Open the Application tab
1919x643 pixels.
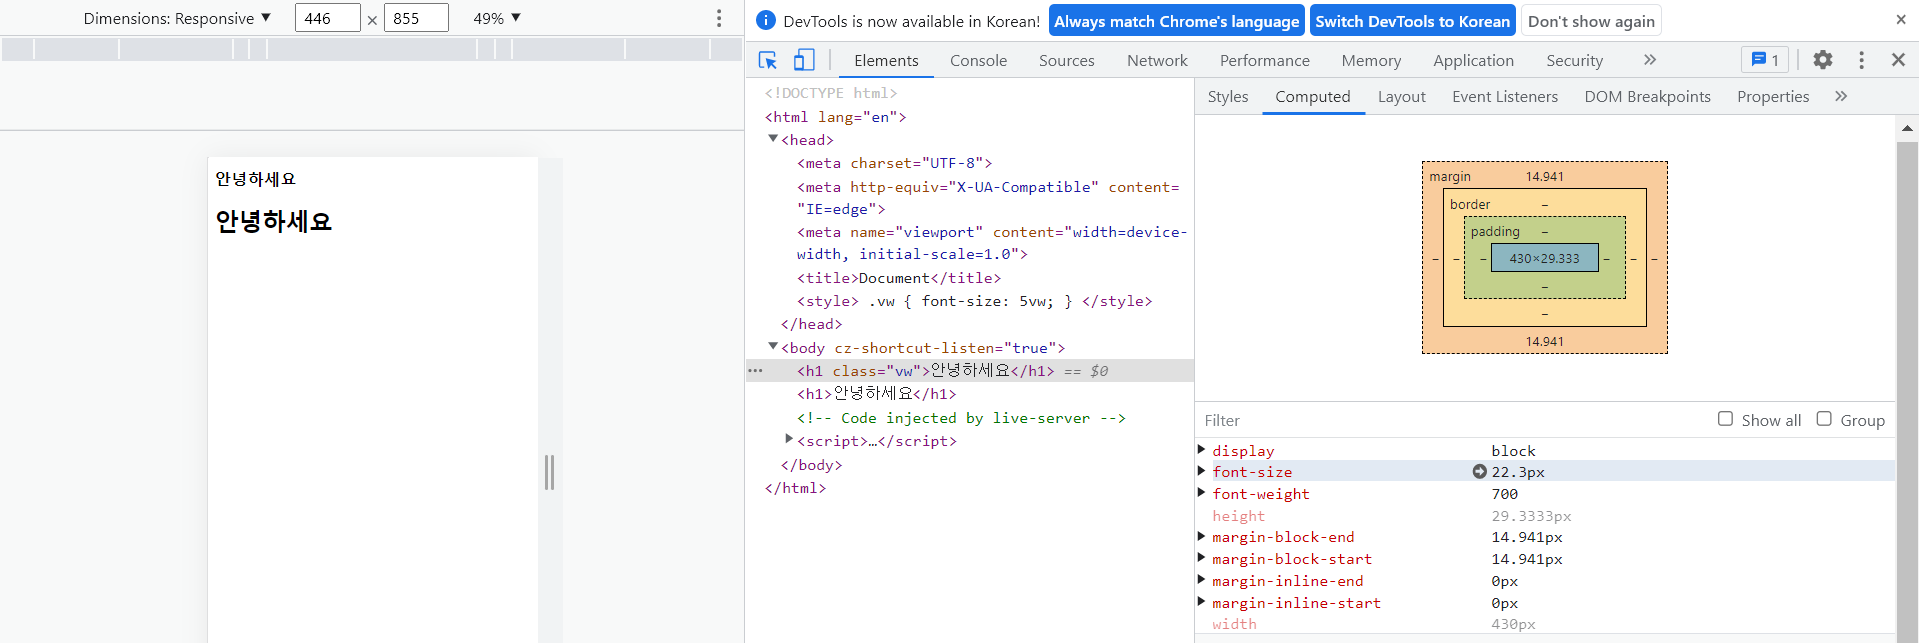tap(1473, 61)
